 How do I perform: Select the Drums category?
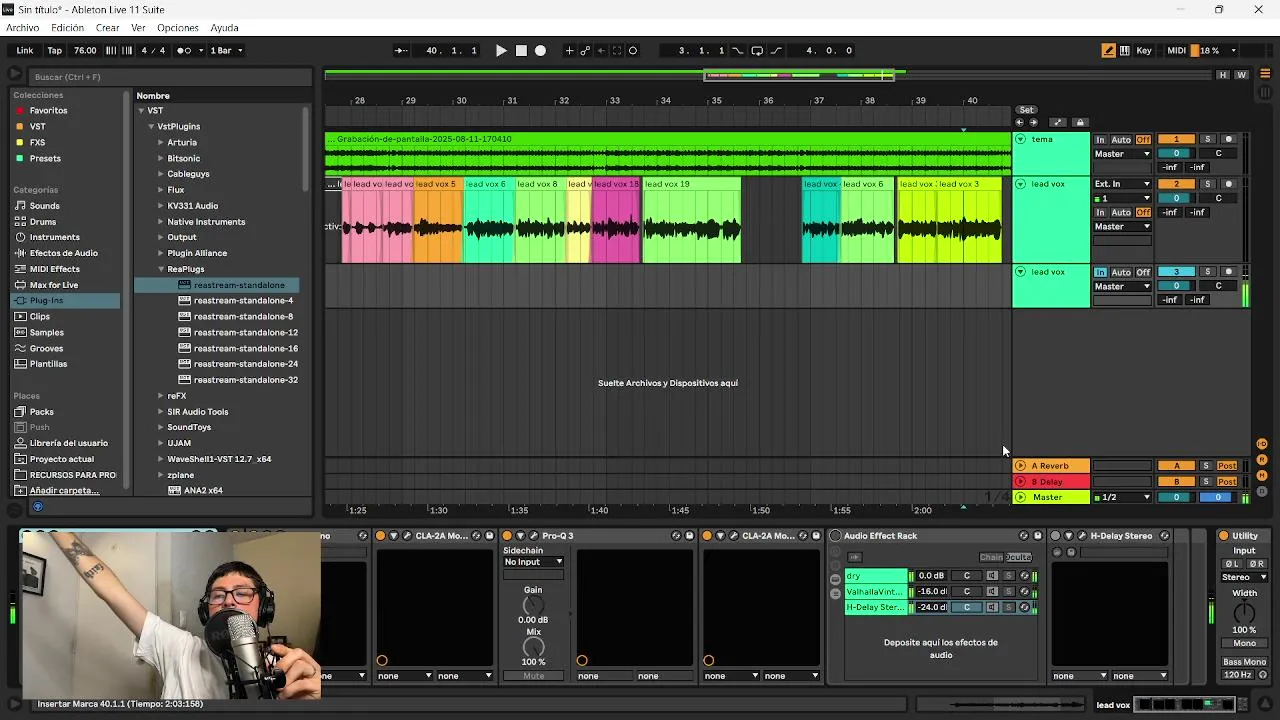(x=43, y=222)
